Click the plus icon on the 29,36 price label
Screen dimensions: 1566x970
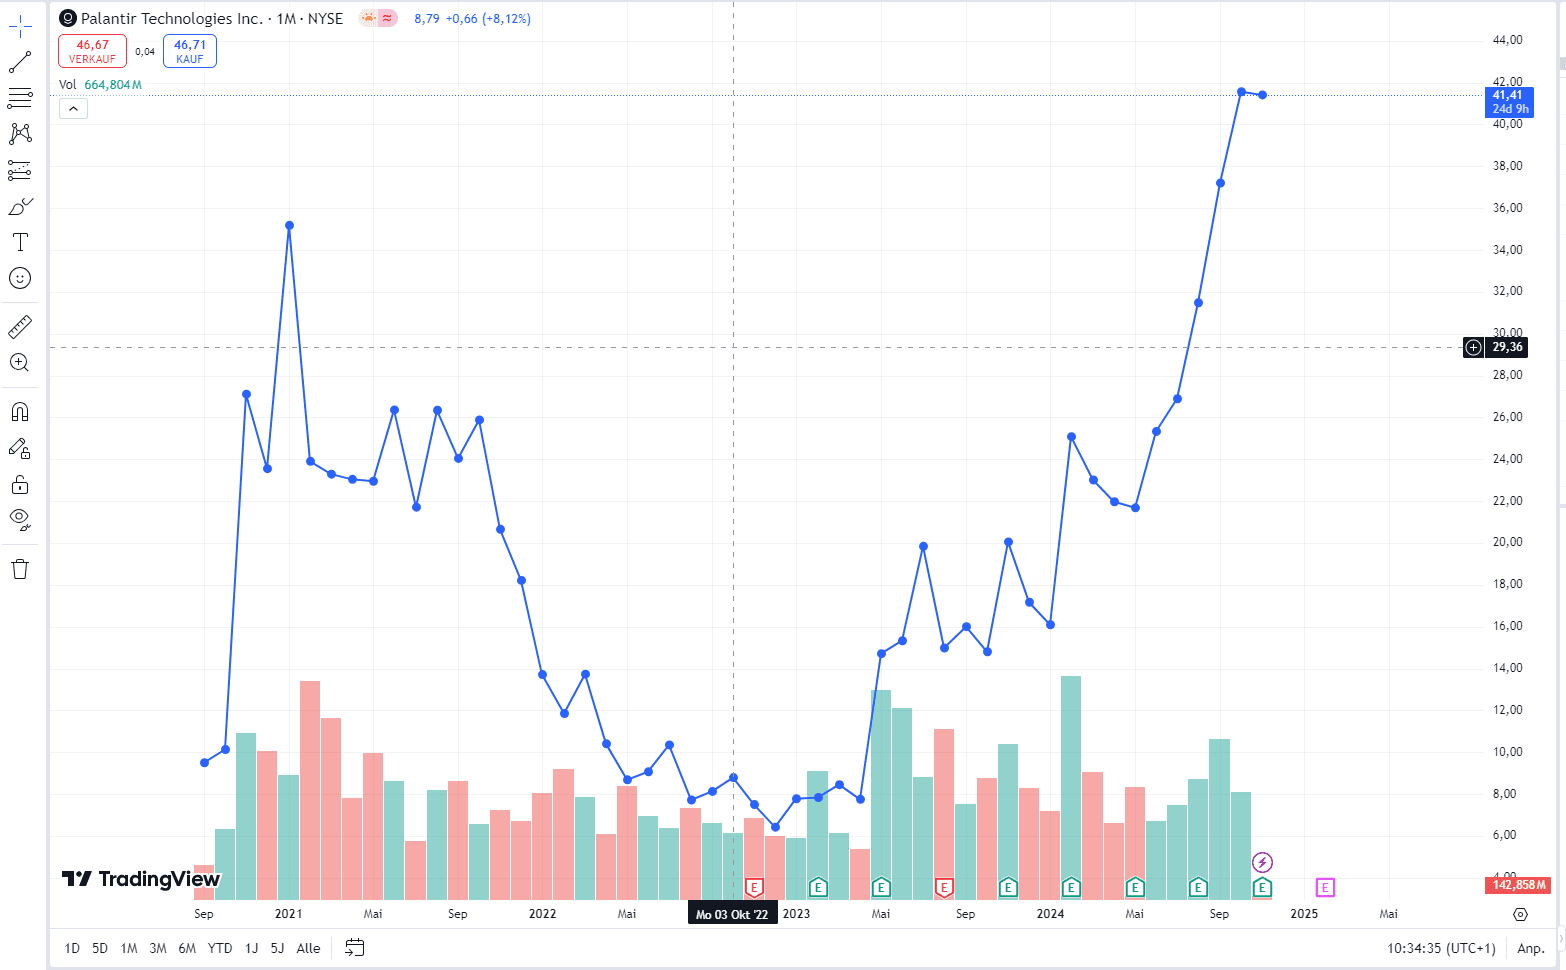1473,347
